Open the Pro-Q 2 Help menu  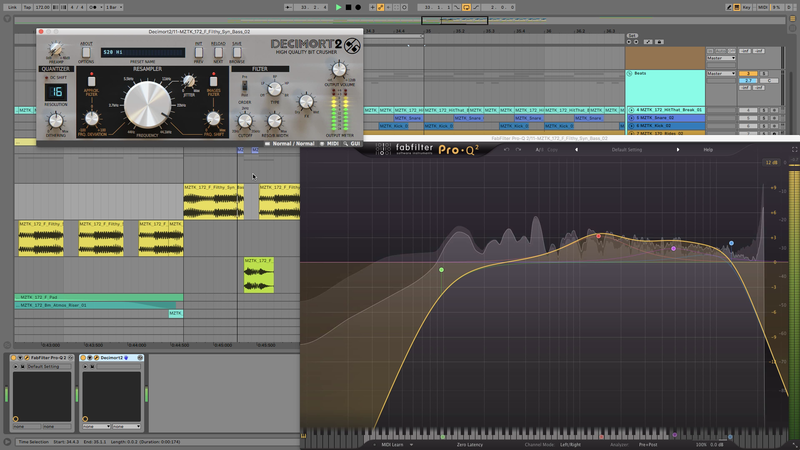pos(708,149)
